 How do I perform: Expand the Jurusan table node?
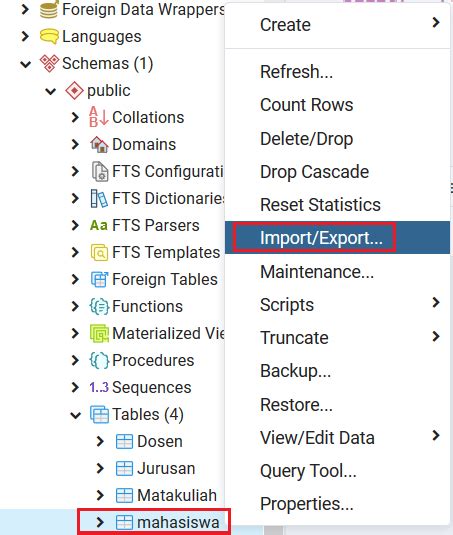(100, 468)
